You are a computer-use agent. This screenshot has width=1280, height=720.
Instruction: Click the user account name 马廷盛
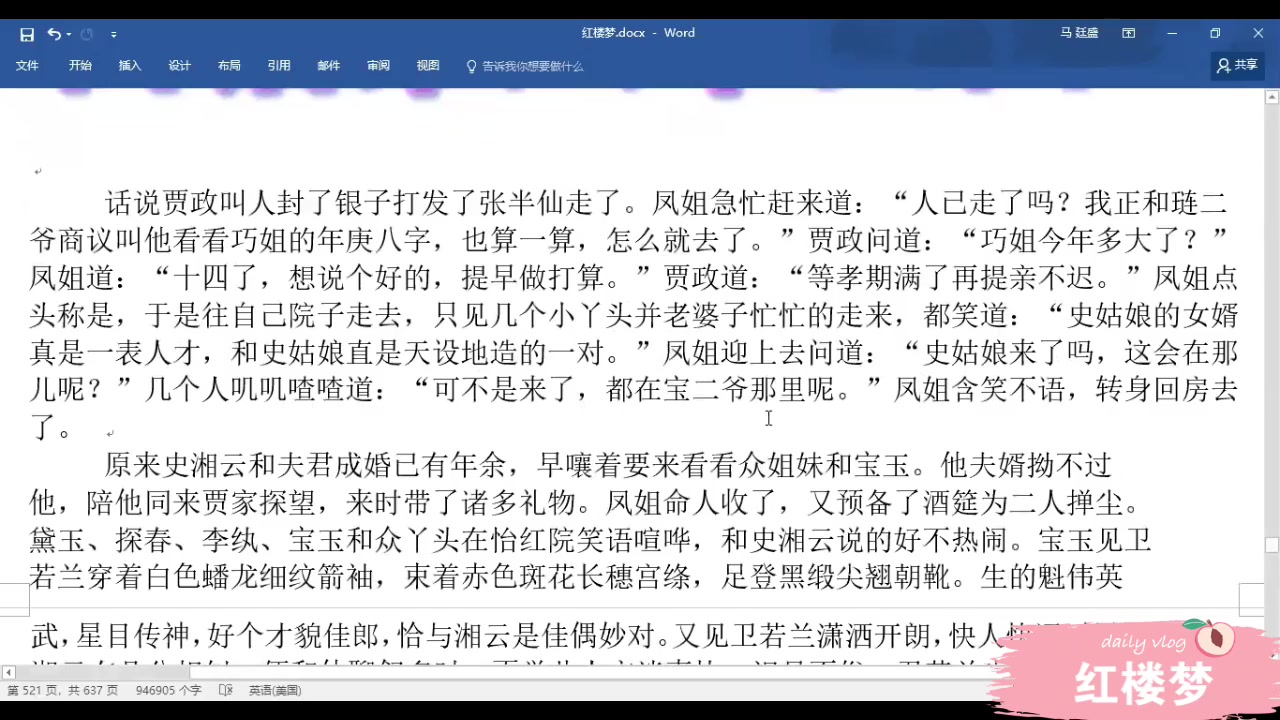[1080, 33]
